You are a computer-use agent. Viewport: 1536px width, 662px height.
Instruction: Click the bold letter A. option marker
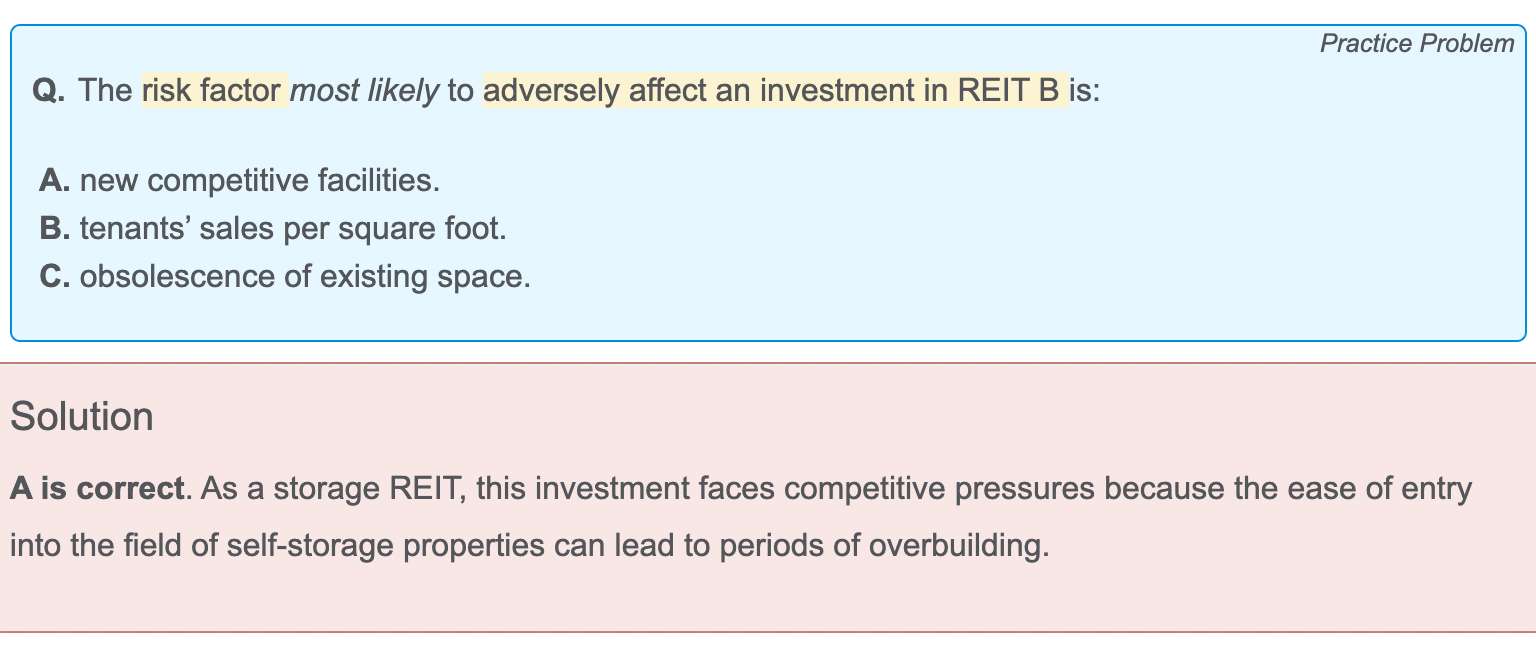click(x=54, y=181)
